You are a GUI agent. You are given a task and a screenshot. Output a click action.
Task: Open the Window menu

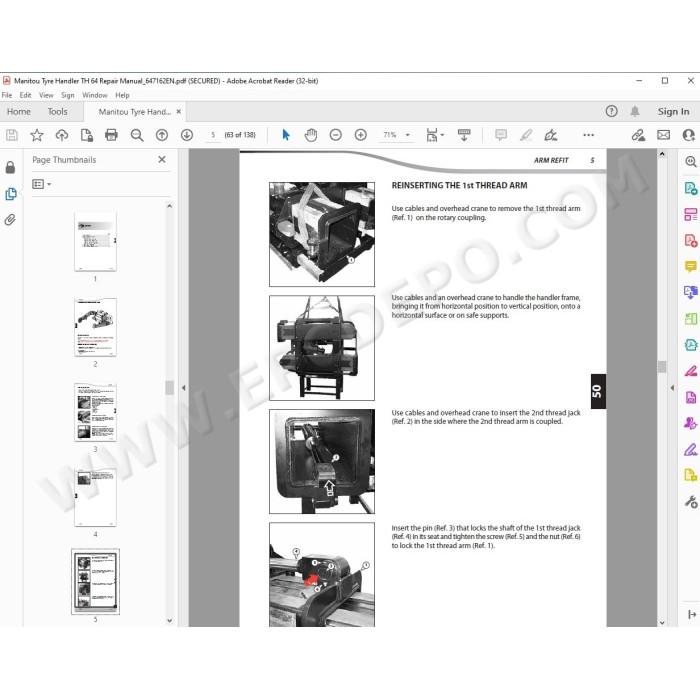(95, 95)
